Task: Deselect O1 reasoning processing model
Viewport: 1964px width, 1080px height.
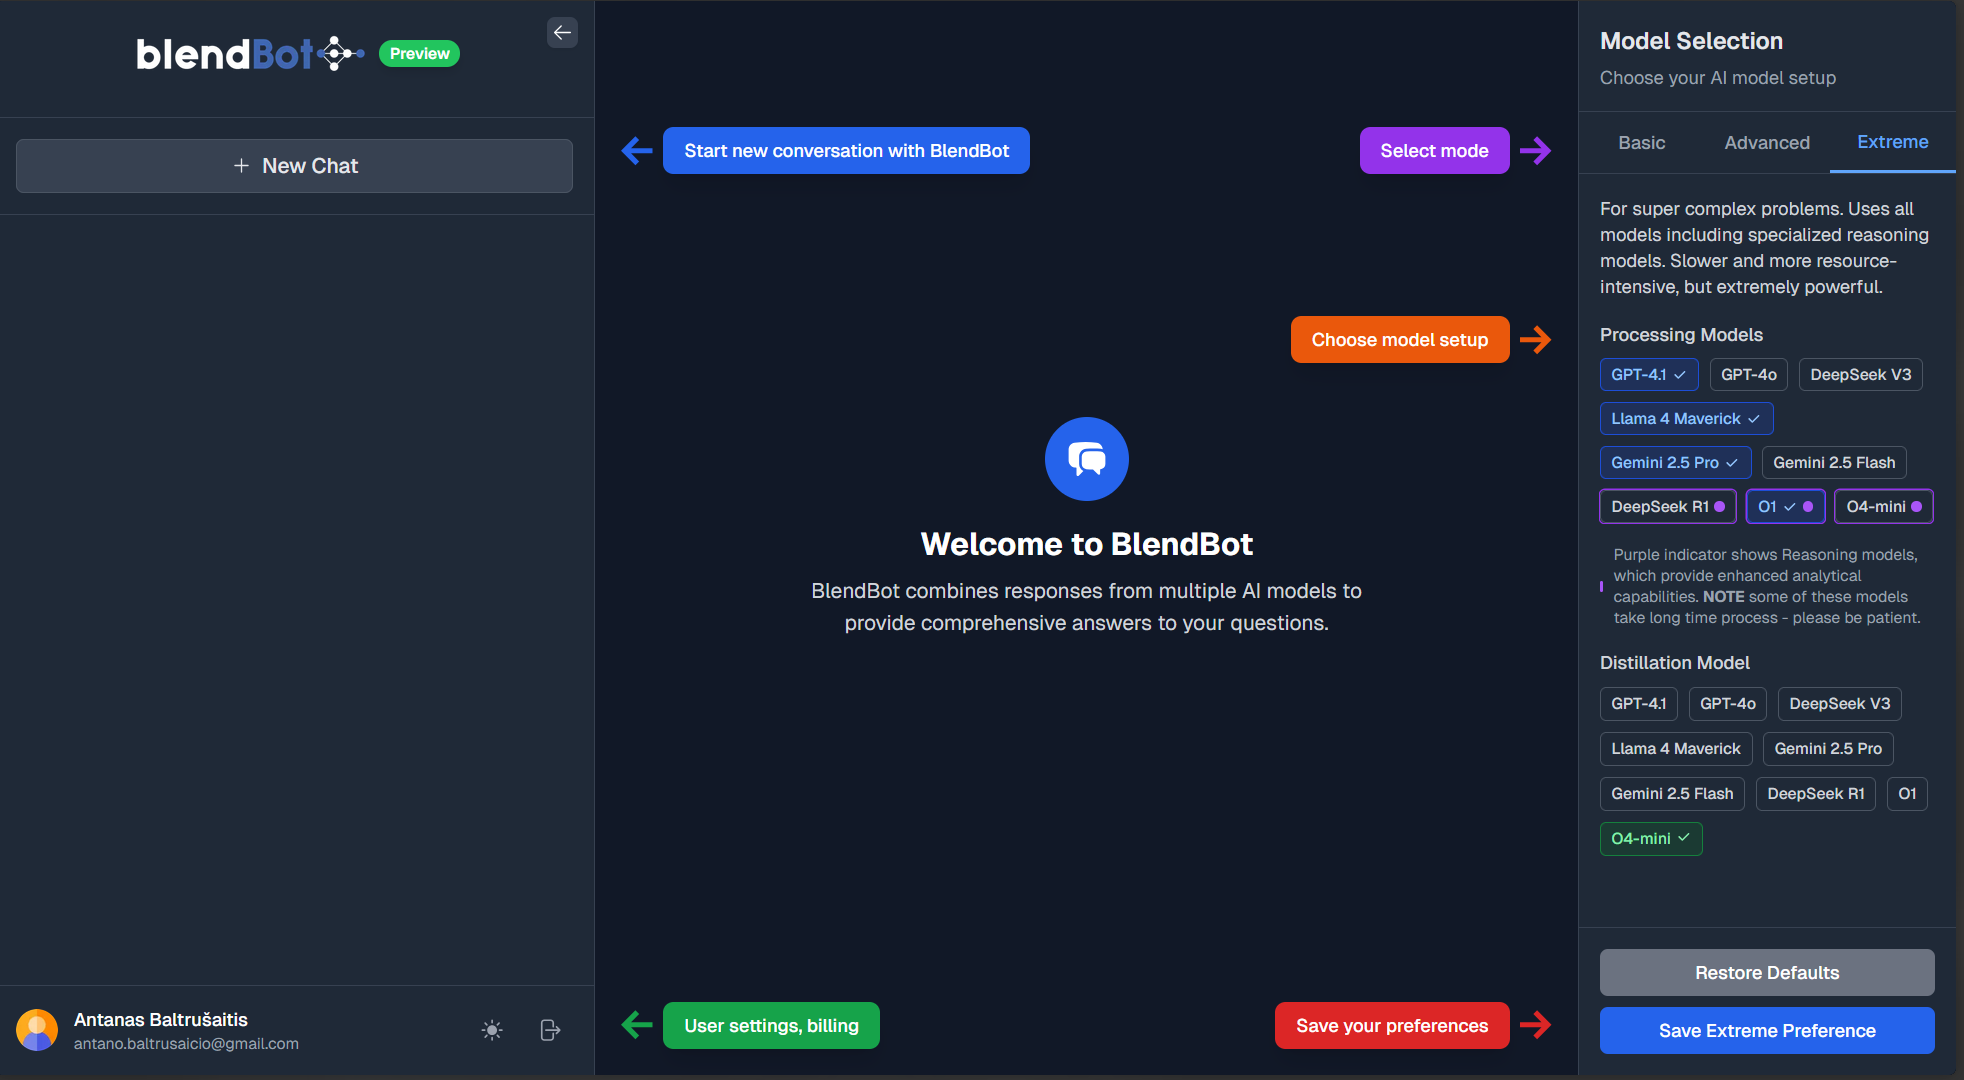Action: pyautogui.click(x=1785, y=507)
